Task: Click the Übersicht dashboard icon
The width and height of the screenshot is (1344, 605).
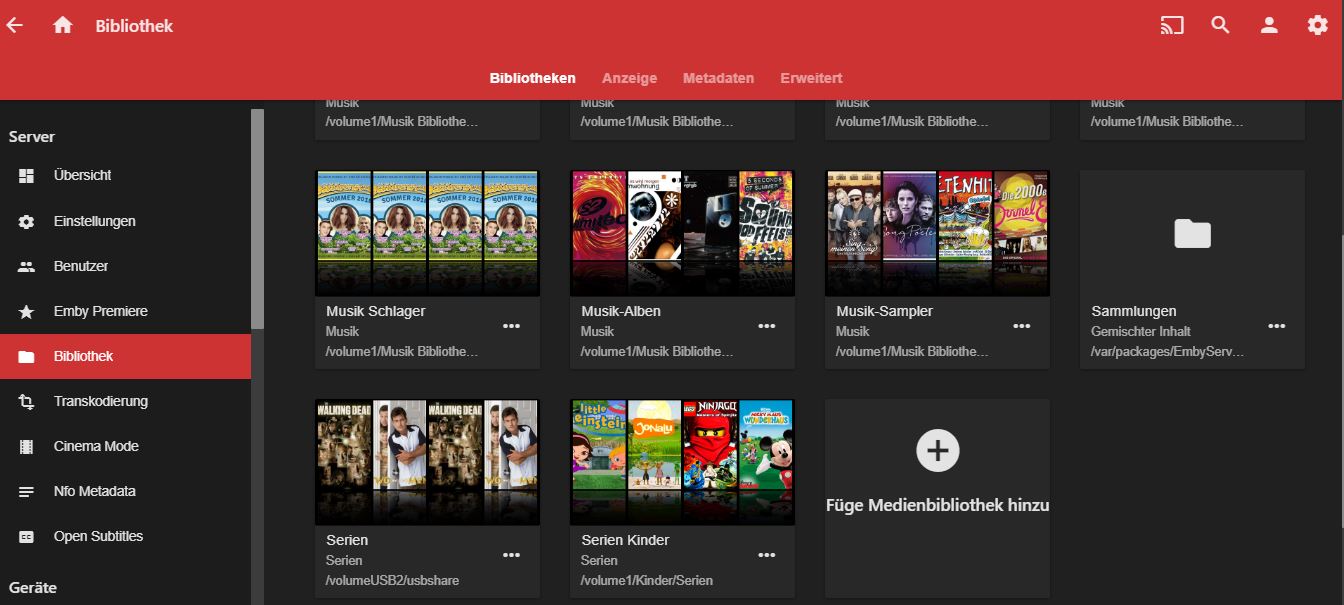Action: 27,176
